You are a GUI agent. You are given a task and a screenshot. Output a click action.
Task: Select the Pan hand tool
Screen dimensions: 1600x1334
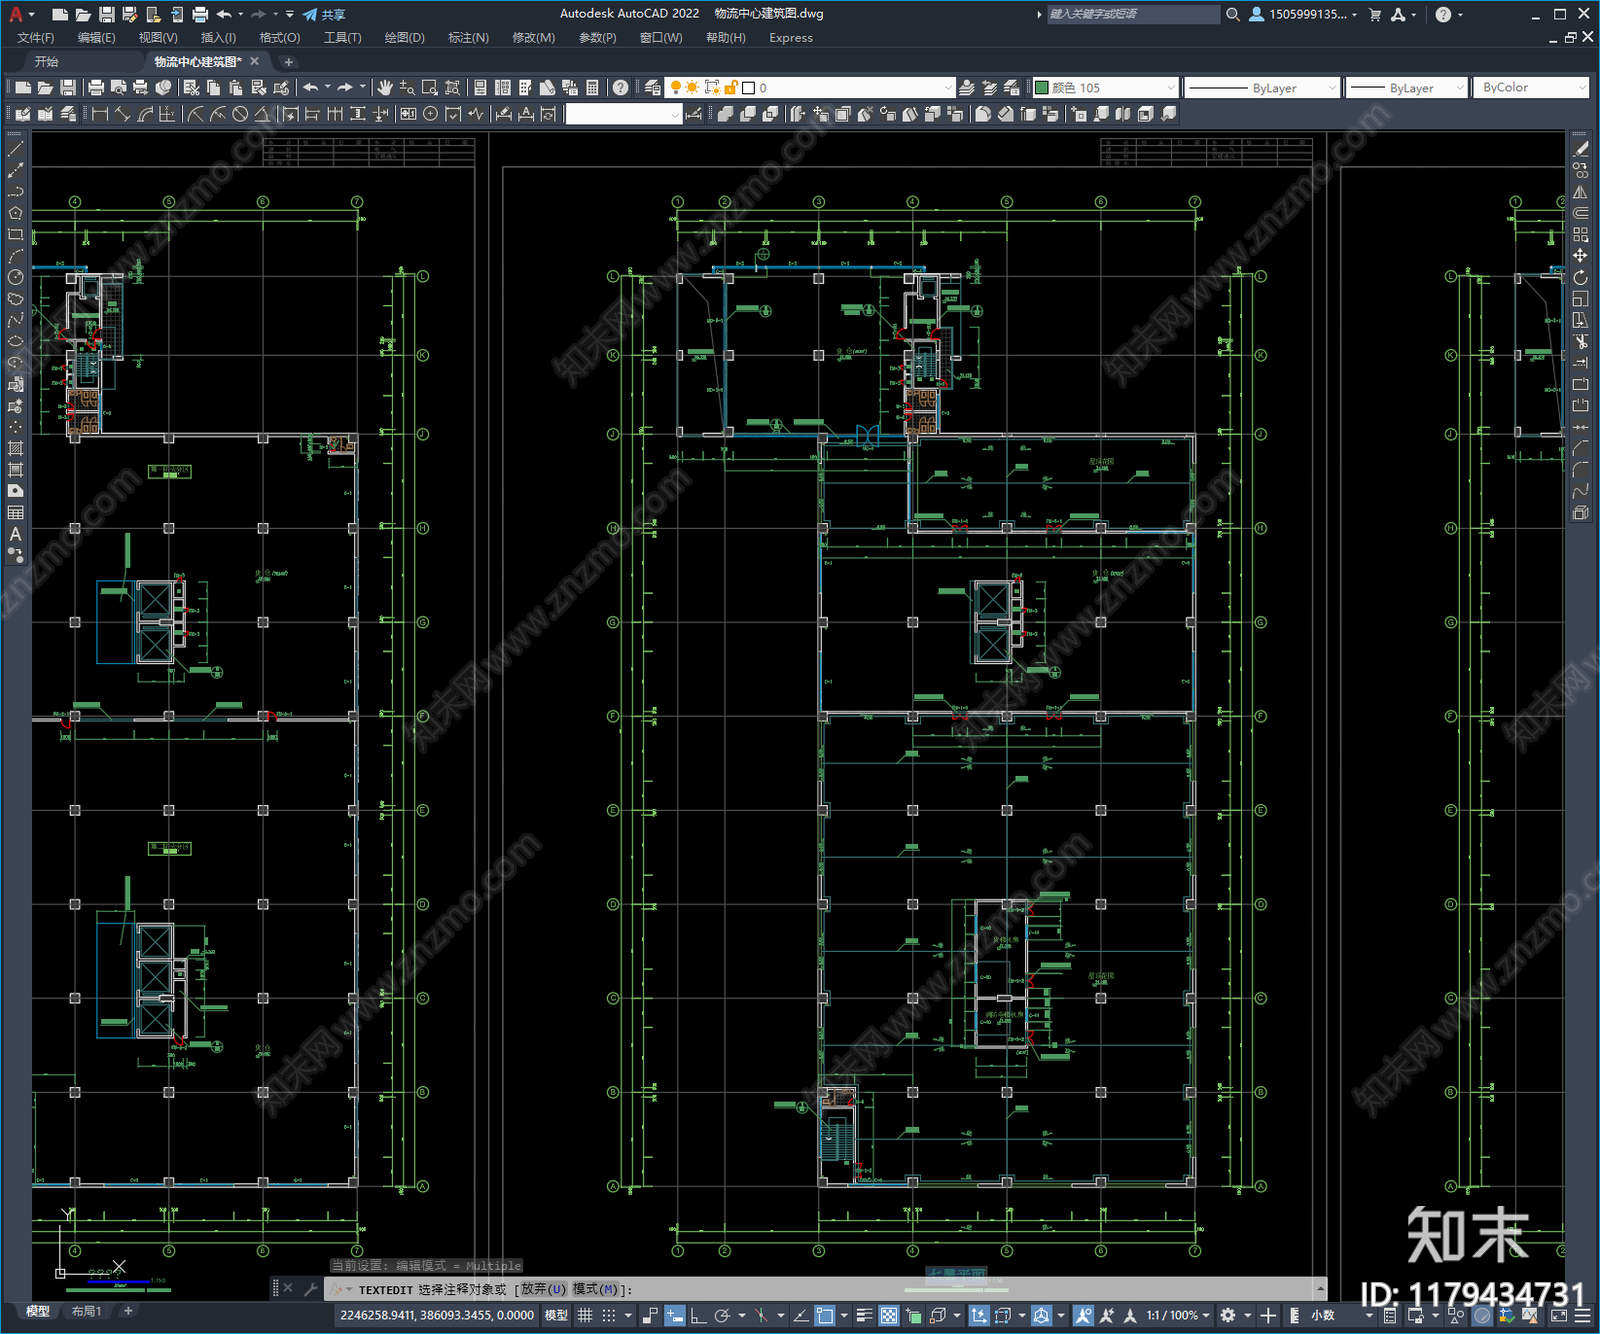click(x=385, y=88)
